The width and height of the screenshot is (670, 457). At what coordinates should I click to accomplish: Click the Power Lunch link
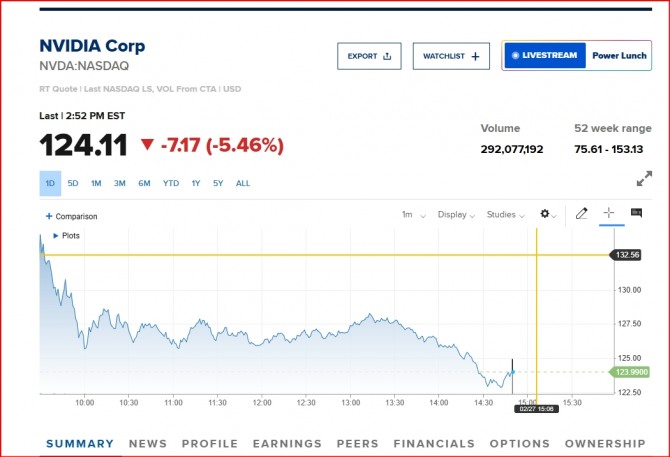[x=619, y=56]
